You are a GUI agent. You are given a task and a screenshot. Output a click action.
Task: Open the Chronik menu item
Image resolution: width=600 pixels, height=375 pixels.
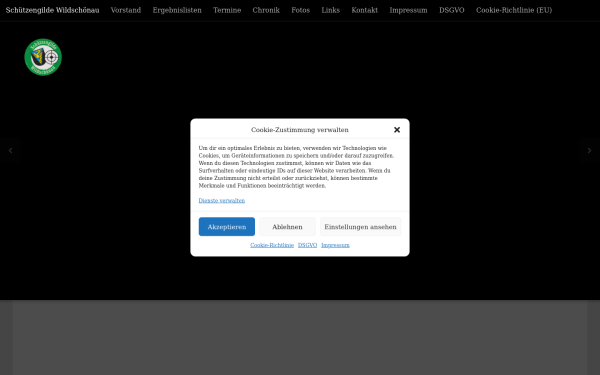(x=266, y=10)
